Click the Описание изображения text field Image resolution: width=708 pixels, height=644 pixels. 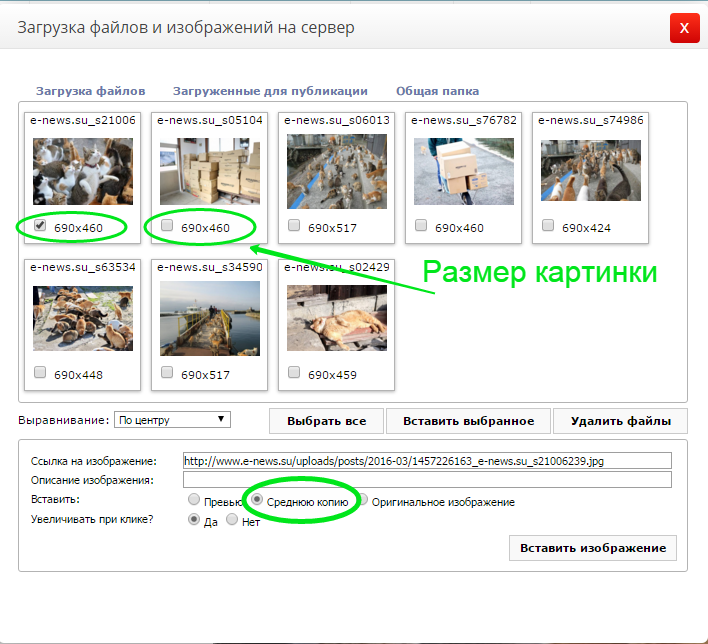427,480
